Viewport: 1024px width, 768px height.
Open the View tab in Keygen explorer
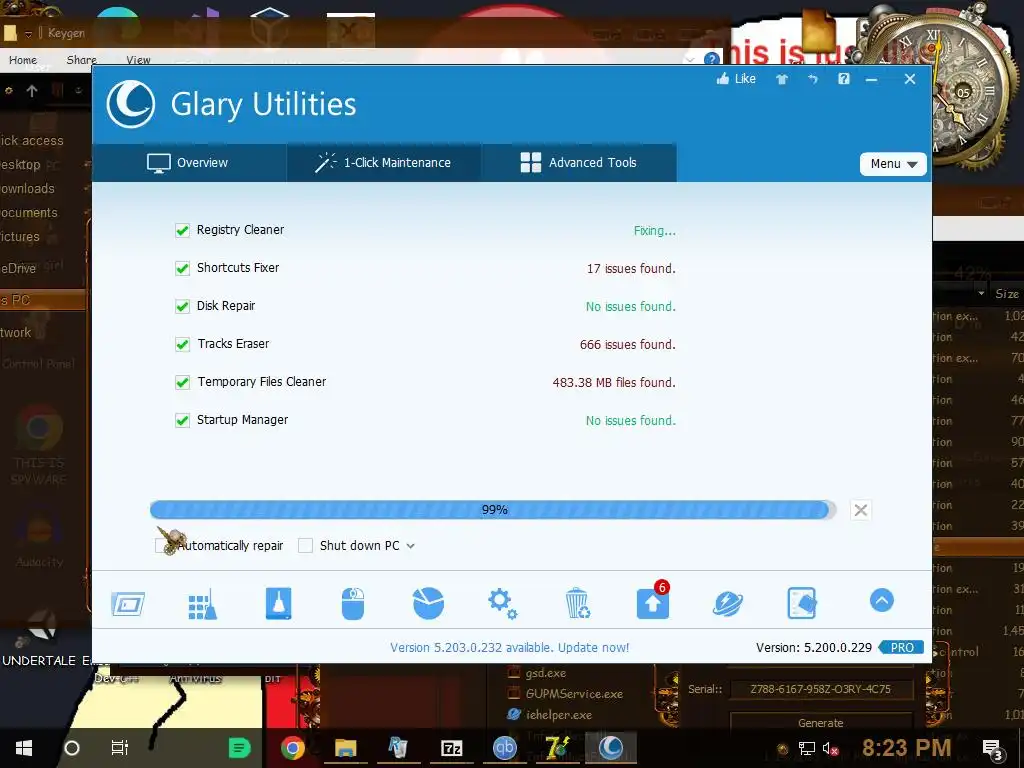coord(138,60)
